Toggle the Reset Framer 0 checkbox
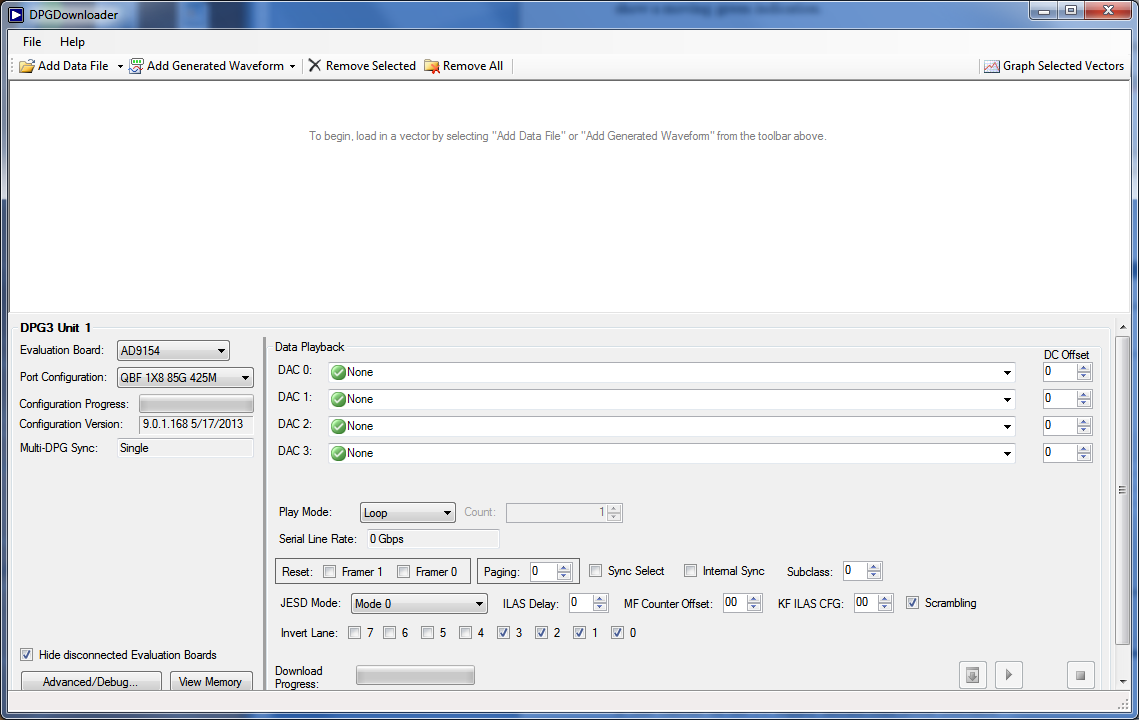Image resolution: width=1139 pixels, height=720 pixels. (x=404, y=572)
